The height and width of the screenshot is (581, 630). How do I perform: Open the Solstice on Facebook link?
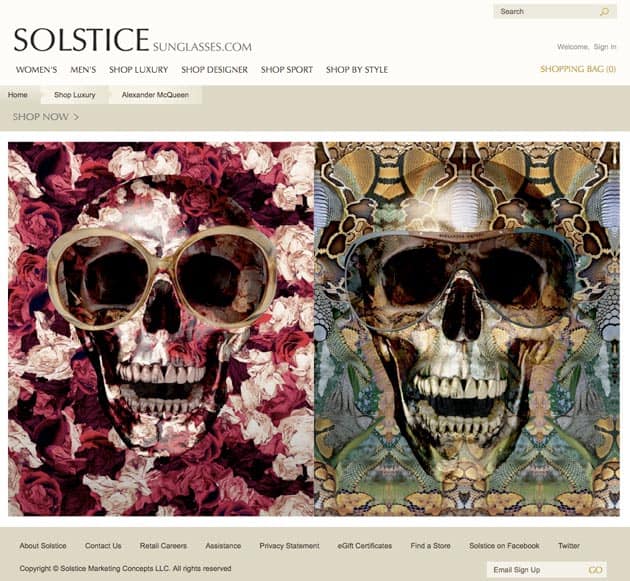pos(504,546)
